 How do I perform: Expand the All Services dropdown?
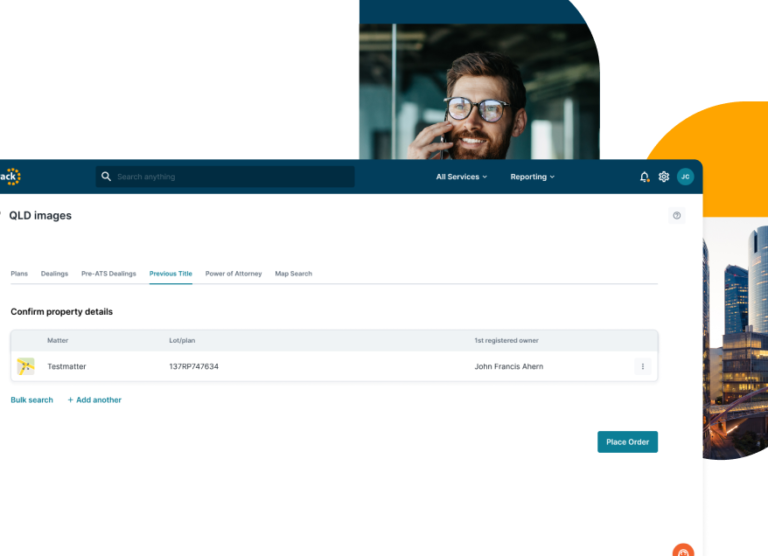point(461,177)
